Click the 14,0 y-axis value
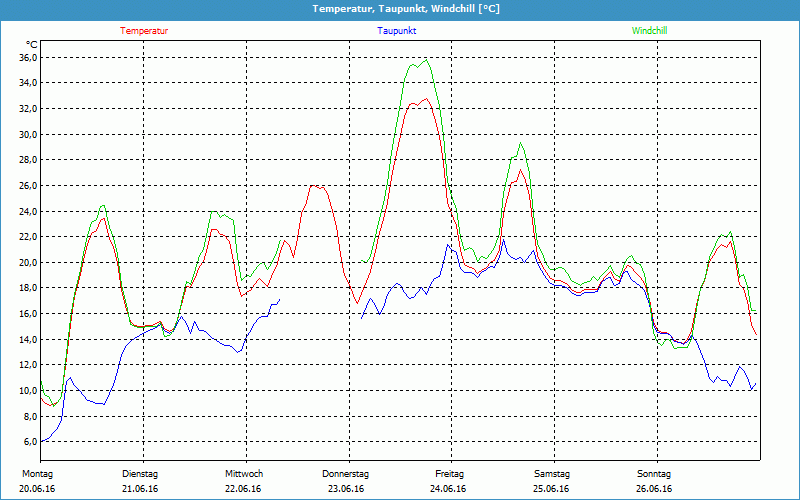Image resolution: width=800 pixels, height=500 pixels. pyautogui.click(x=29, y=339)
